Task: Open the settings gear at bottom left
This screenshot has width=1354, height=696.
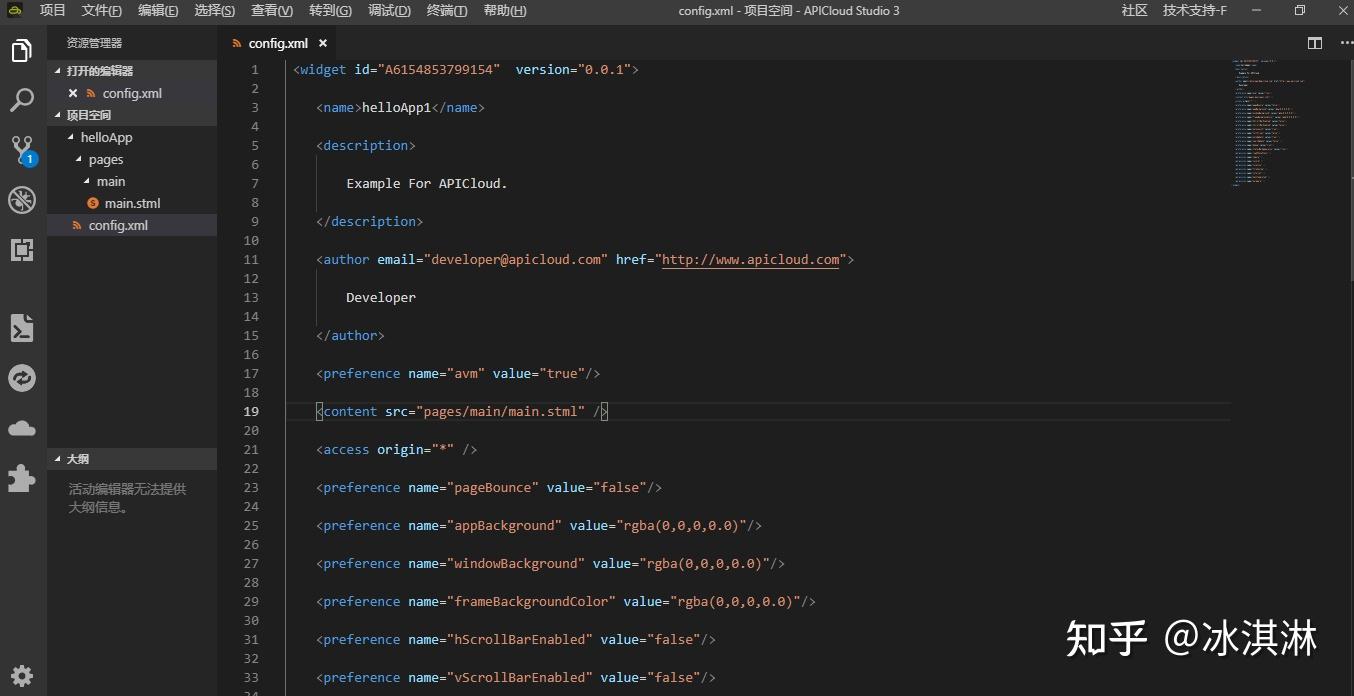Action: pos(22,675)
